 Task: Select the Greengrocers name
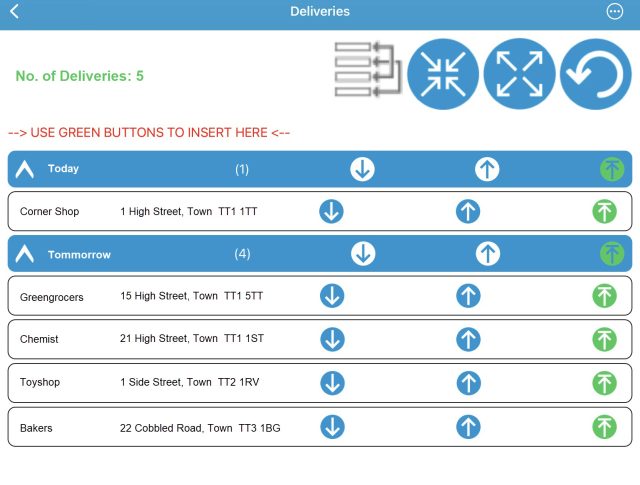coord(51,297)
